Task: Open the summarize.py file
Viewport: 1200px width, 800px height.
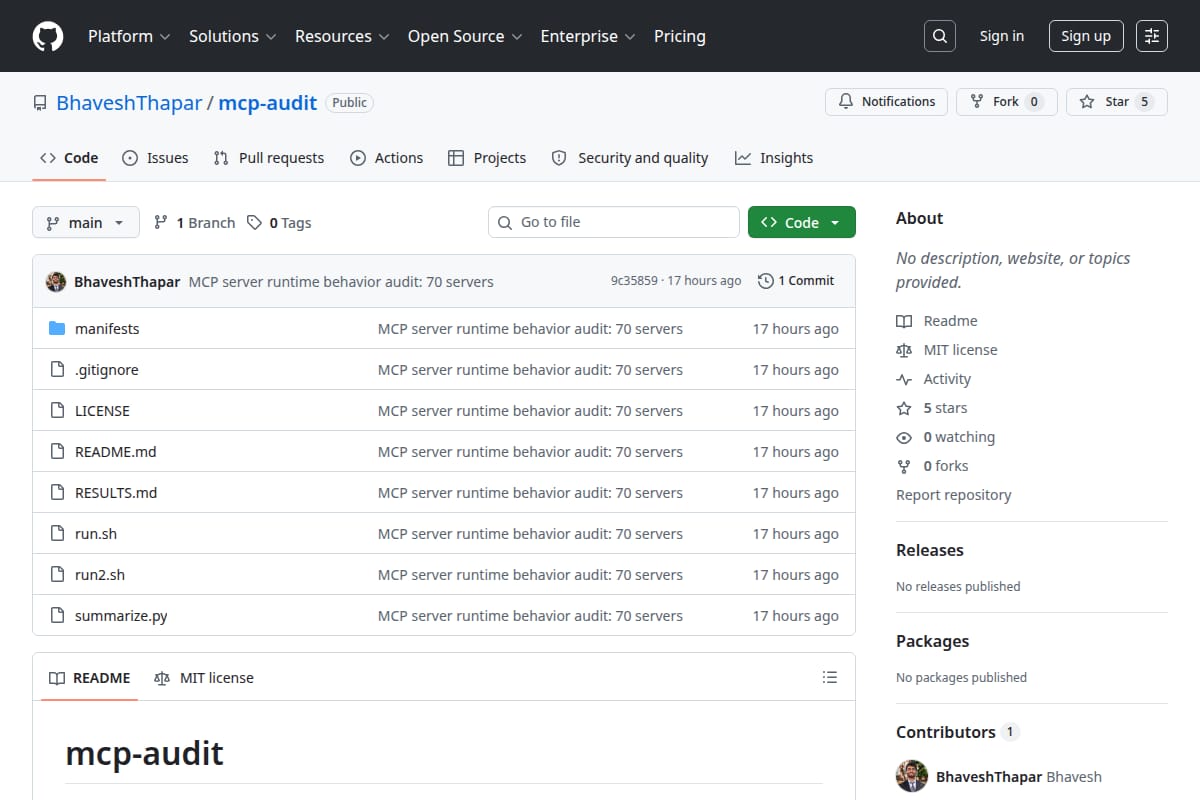Action: [x=121, y=616]
